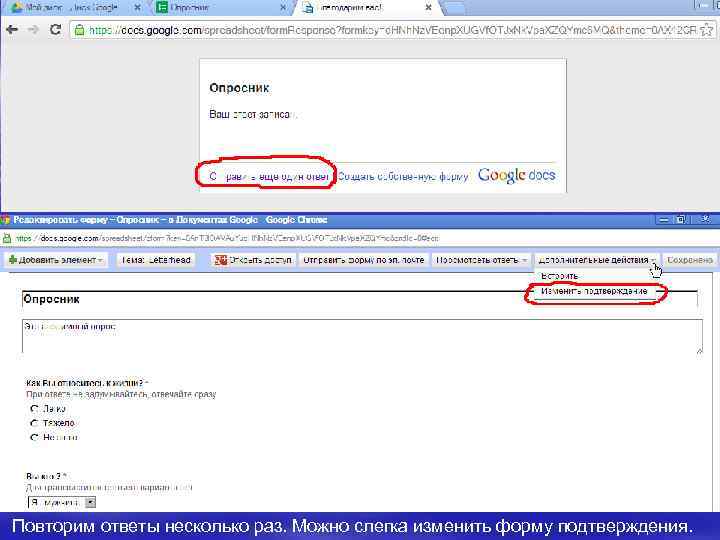Viewport: 720px width, 540px height.
Task: Click the 'Отправить еще один ответ' link
Action: (269, 176)
